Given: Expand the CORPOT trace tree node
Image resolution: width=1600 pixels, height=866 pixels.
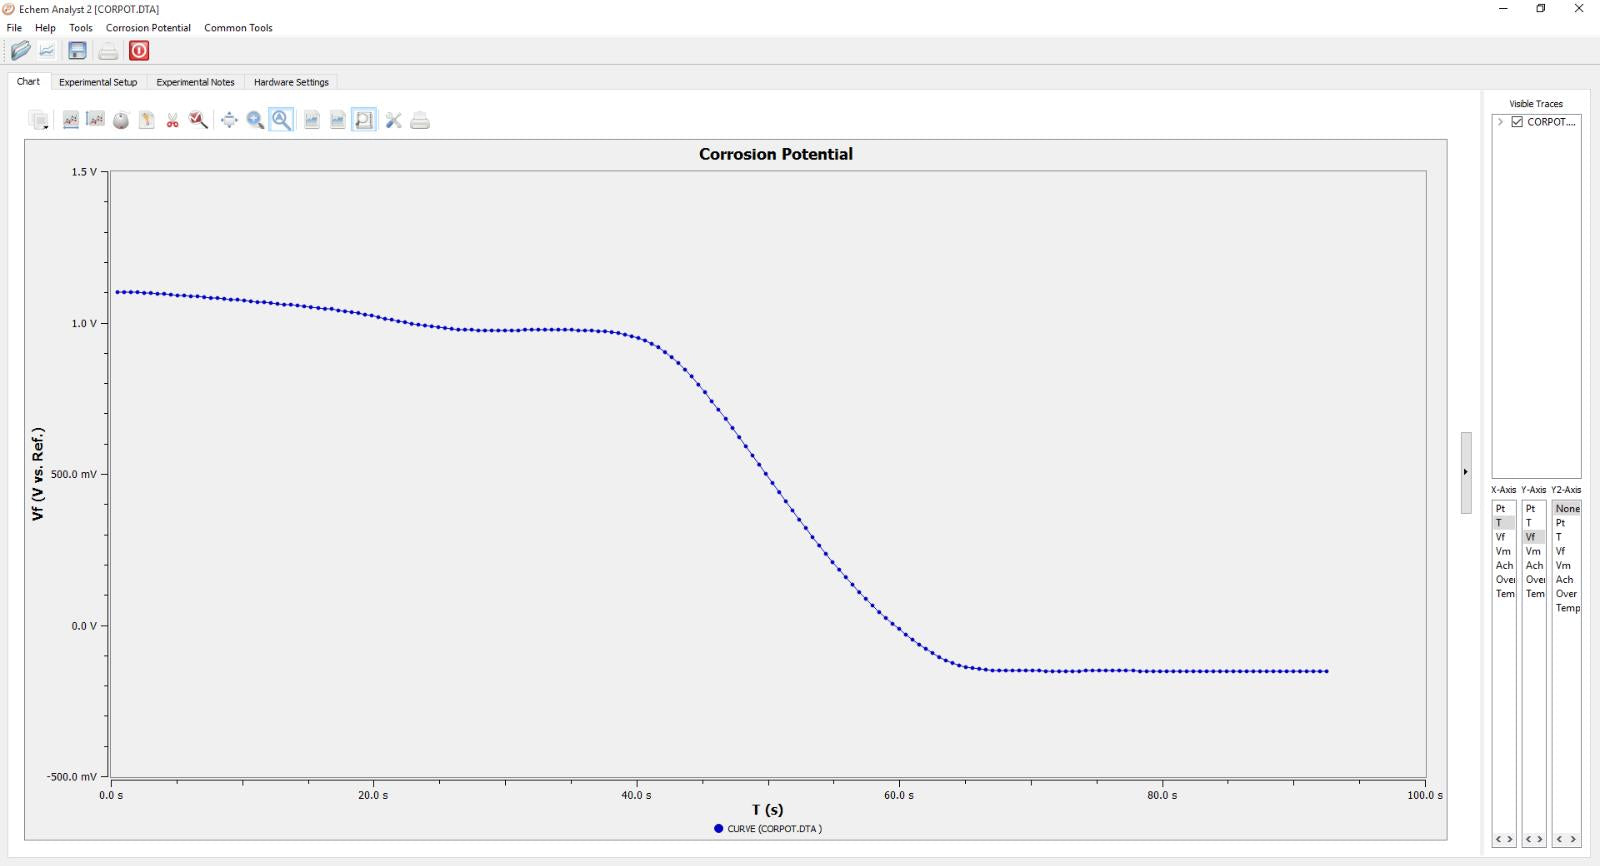Looking at the screenshot, I should [1500, 122].
